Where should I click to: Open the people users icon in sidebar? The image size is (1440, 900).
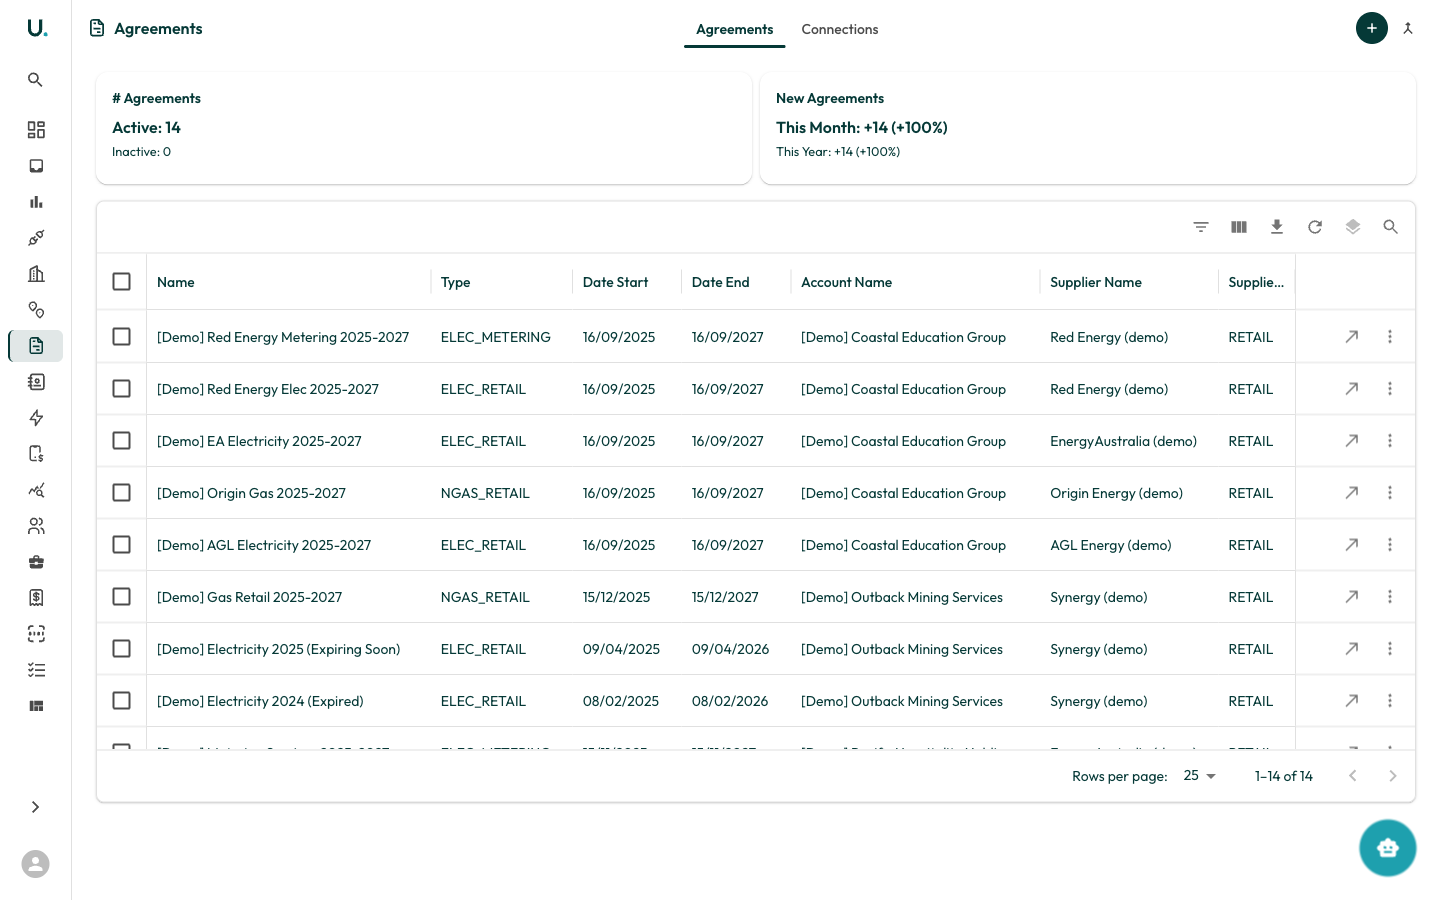tap(36, 526)
